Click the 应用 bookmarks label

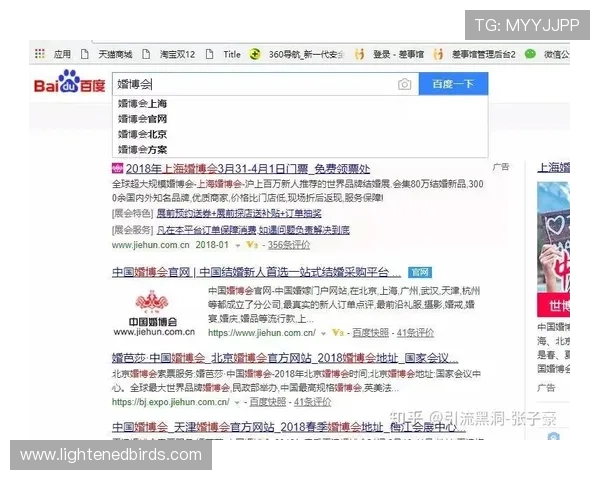[62, 54]
